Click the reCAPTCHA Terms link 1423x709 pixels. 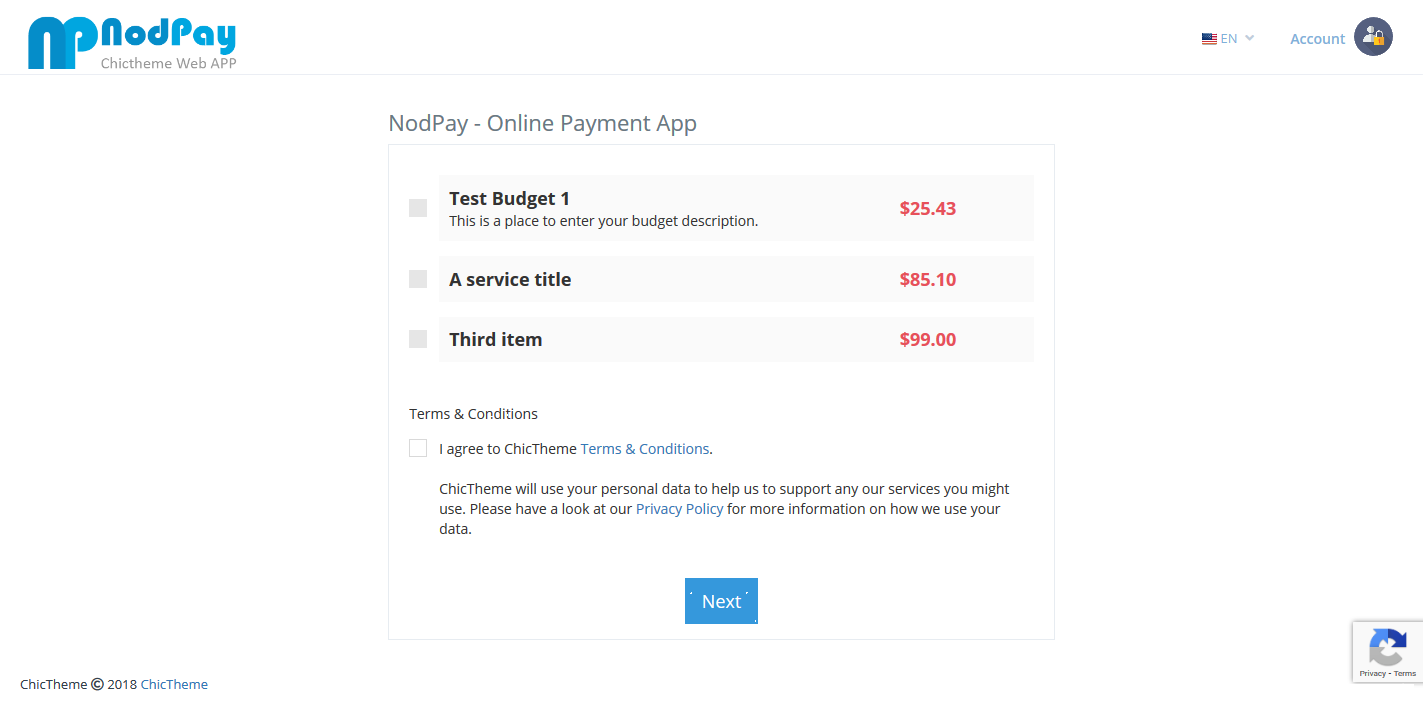tap(1405, 674)
